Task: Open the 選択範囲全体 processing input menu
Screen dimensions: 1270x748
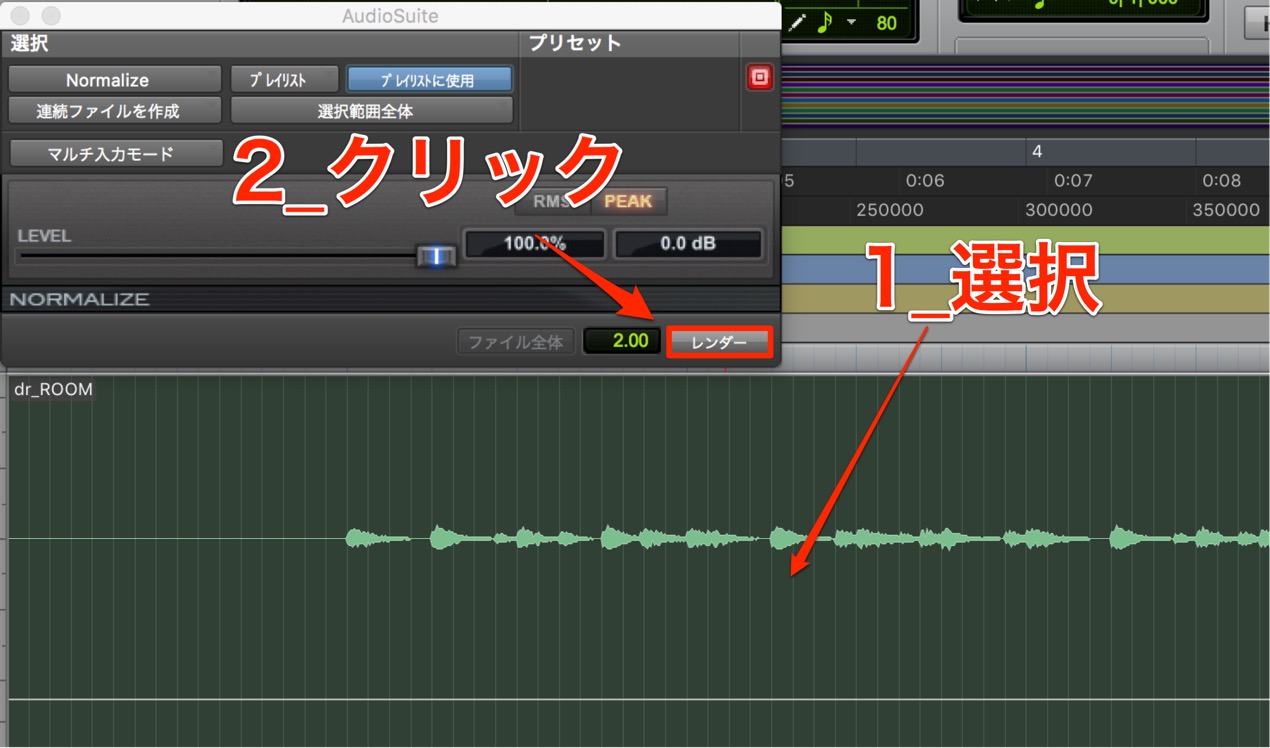Action: click(371, 110)
